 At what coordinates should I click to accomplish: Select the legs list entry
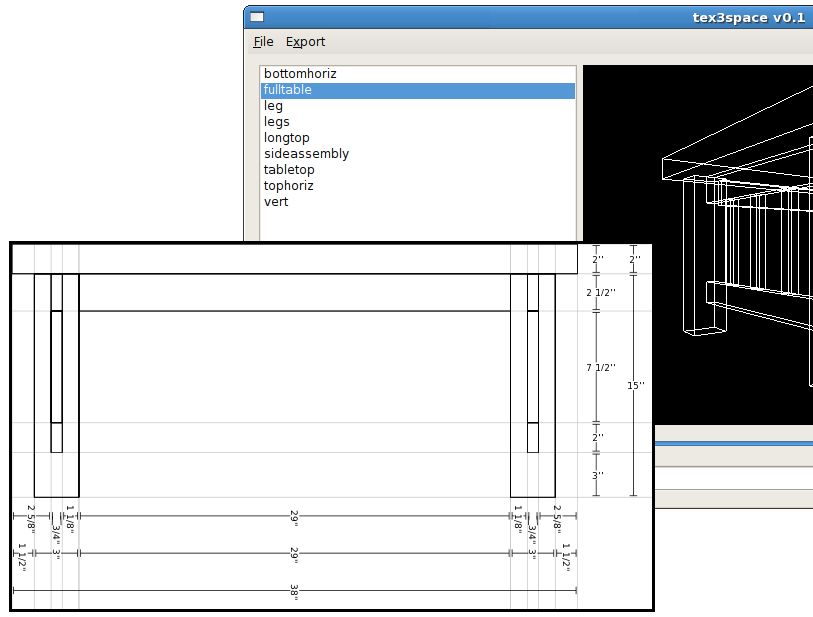coord(277,122)
